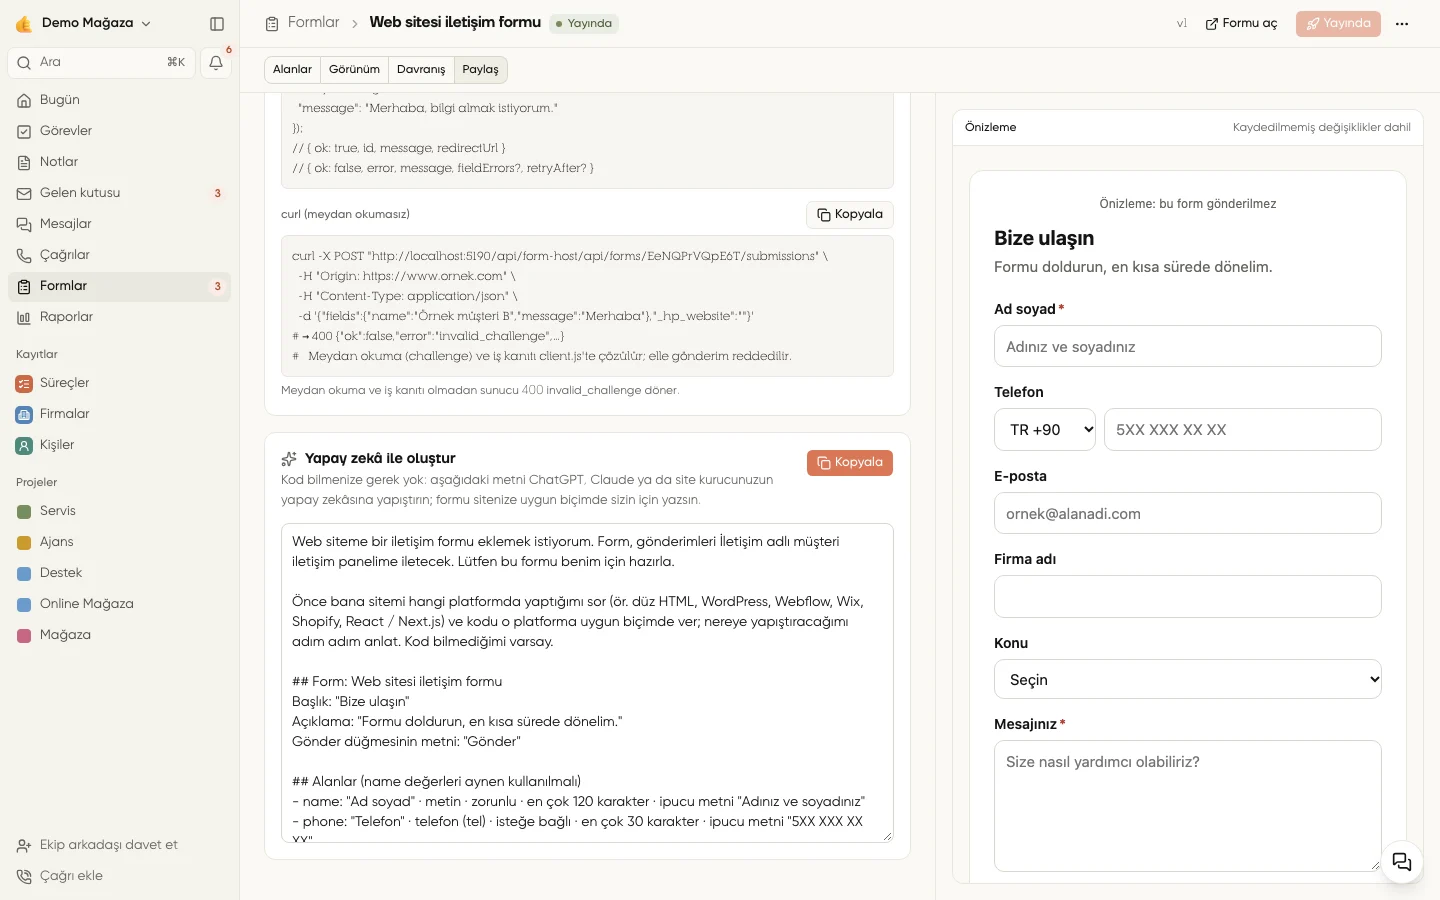Image resolution: width=1440 pixels, height=900 pixels.
Task: Click inside the AI prompt text area
Action: 587,682
